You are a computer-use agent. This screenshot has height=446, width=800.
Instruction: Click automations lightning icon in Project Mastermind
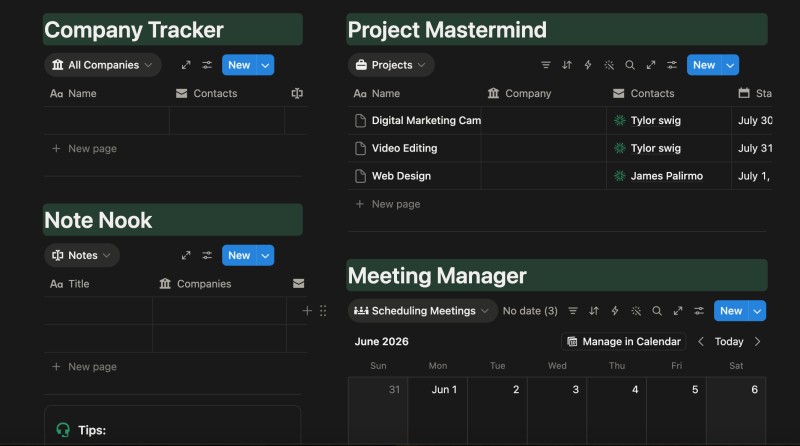[x=588, y=65]
